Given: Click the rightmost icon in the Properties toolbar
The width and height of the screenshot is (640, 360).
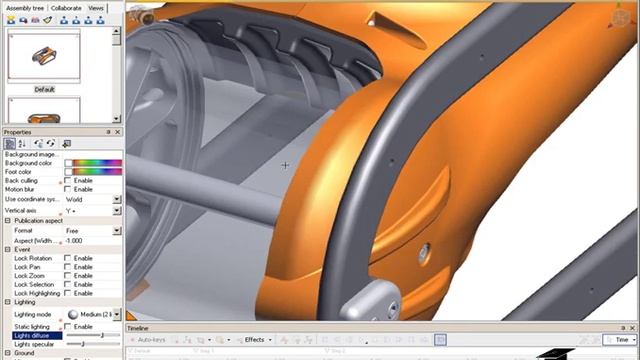Looking at the screenshot, I should (67, 143).
